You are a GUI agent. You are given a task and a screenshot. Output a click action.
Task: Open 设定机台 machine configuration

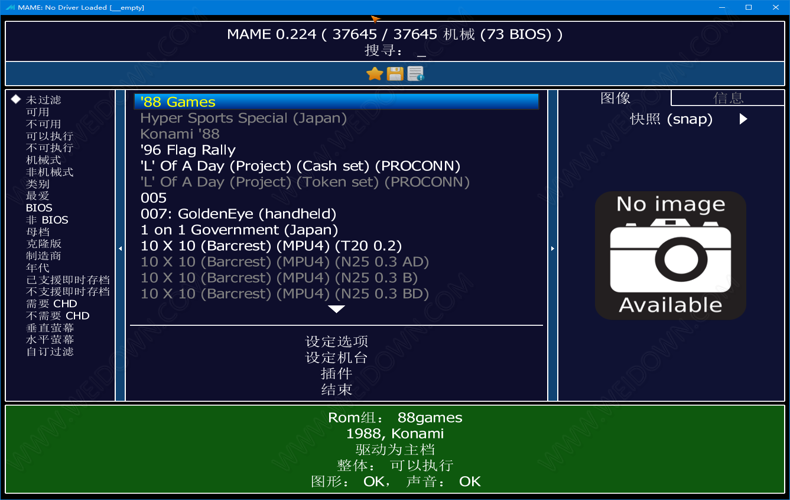point(336,358)
